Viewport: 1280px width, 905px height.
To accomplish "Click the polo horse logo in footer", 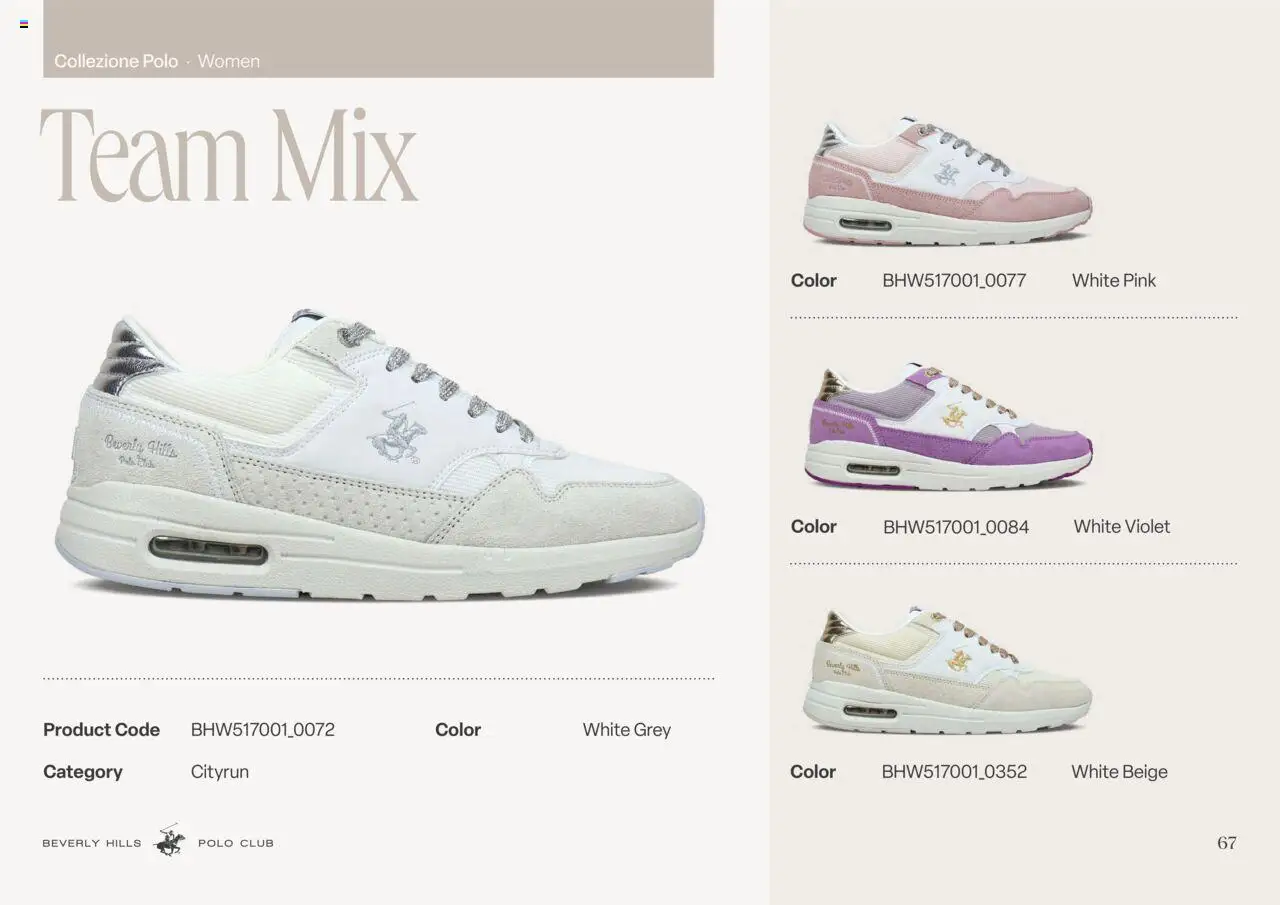I will [169, 841].
